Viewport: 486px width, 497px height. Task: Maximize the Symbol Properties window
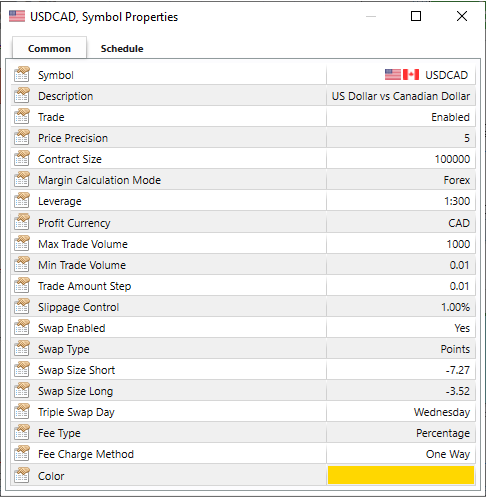click(416, 16)
